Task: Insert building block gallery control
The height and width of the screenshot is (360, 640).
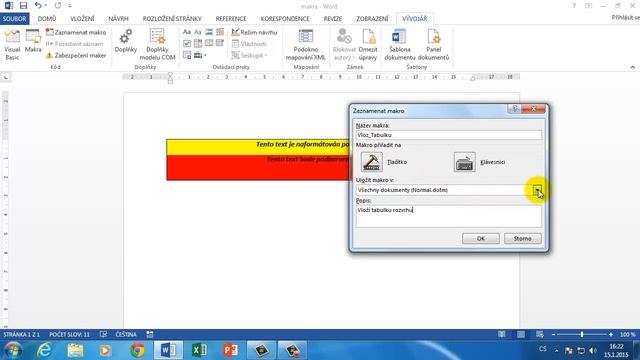Action: (220, 32)
